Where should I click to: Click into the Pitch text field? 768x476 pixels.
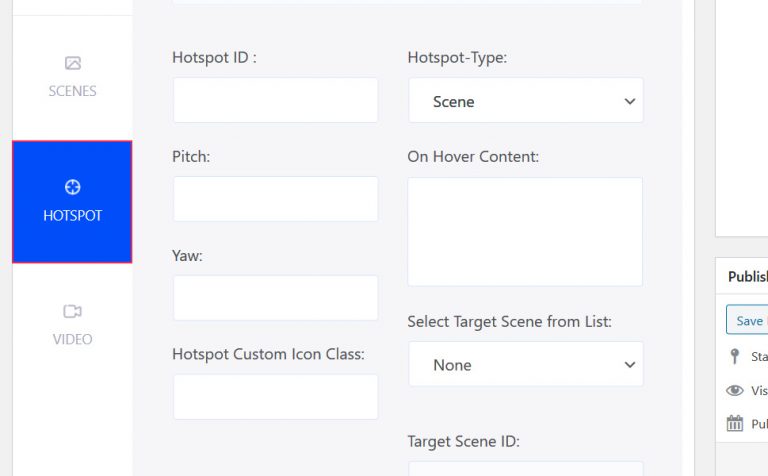coord(275,199)
